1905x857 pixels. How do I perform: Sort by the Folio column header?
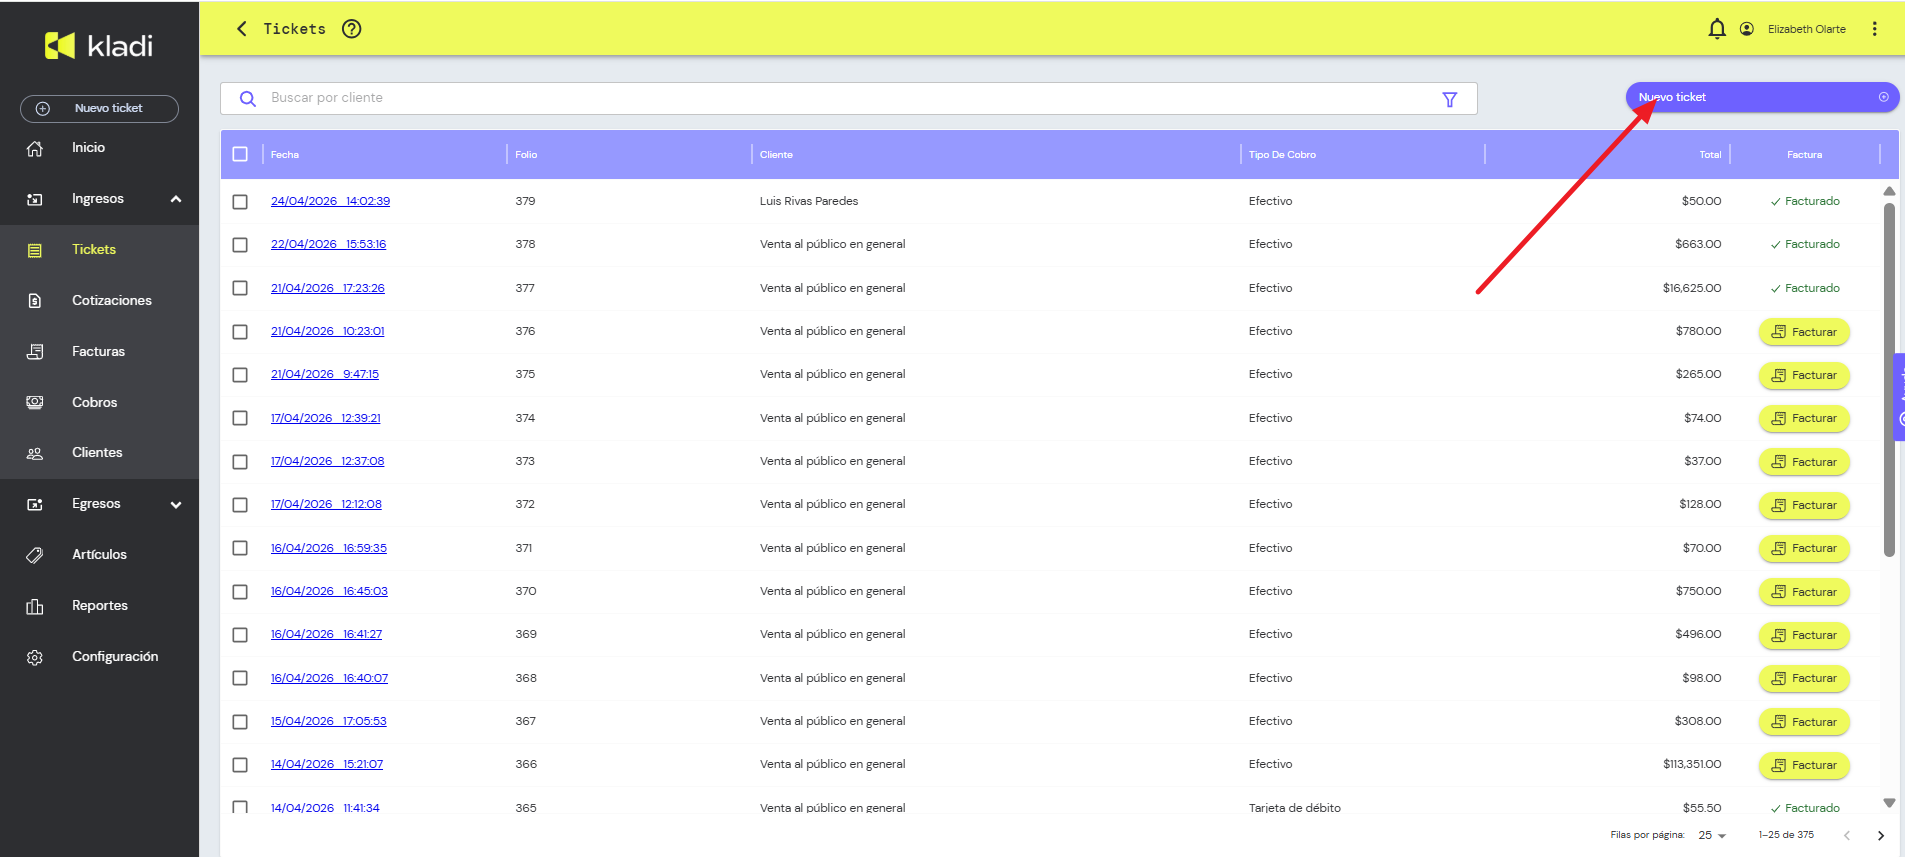(526, 155)
